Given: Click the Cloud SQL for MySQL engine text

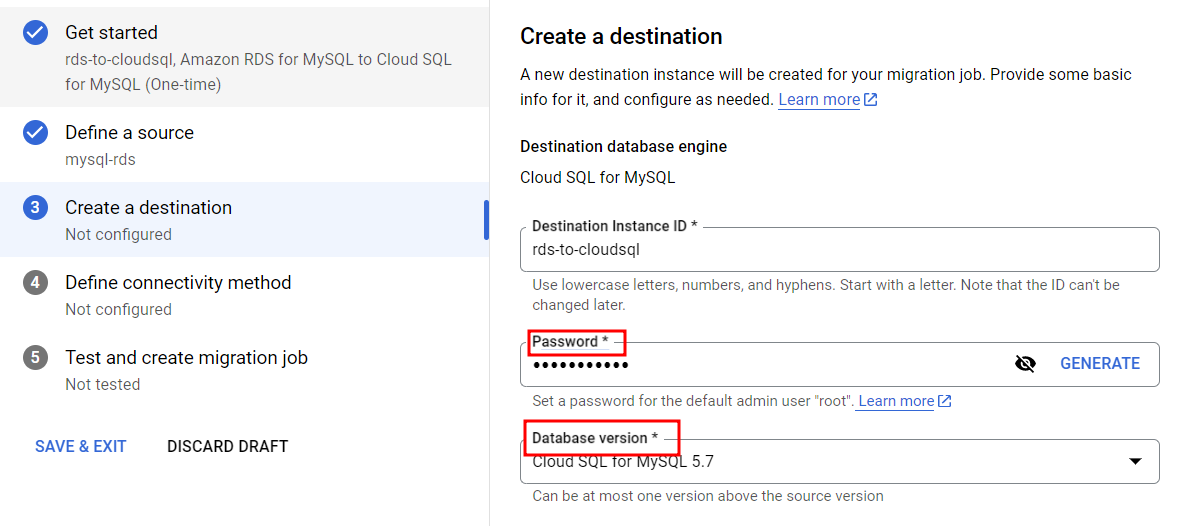Looking at the screenshot, I should coord(598,178).
